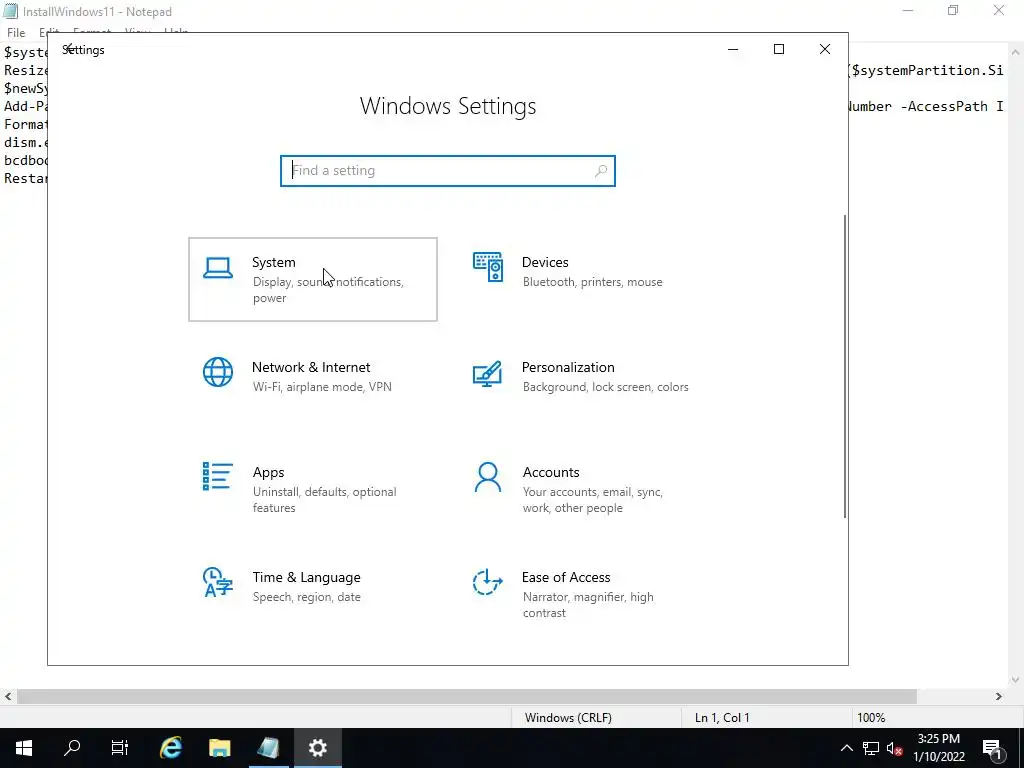The width and height of the screenshot is (1024, 768).
Task: Open taskbar Search magnifier
Action: [x=72, y=748]
